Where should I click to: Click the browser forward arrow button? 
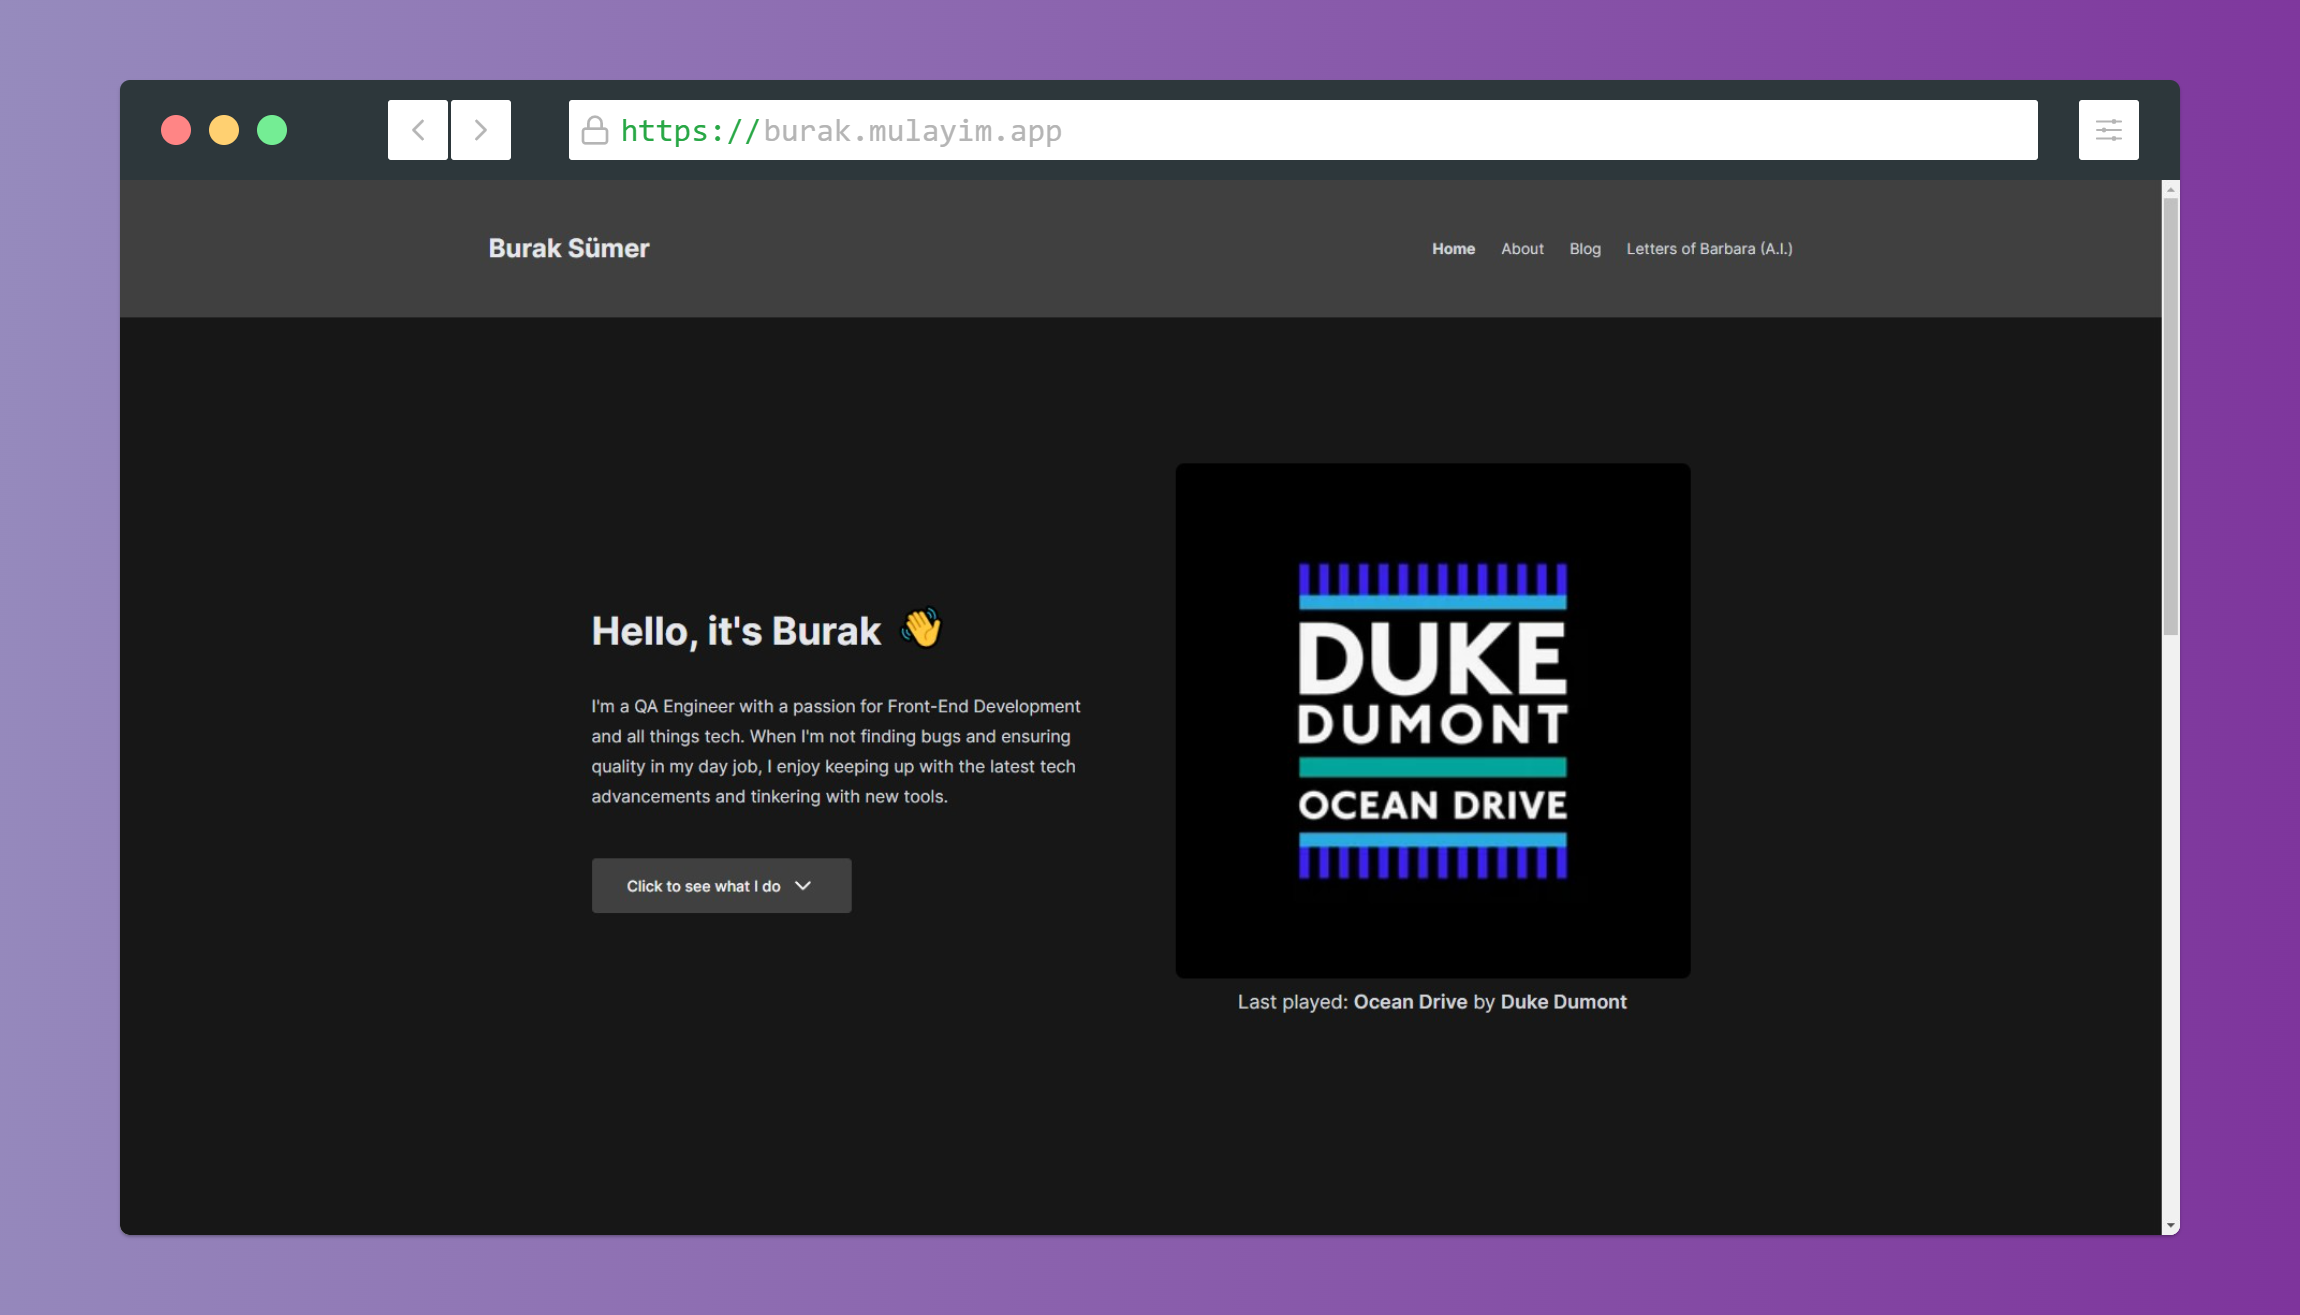pyautogui.click(x=481, y=130)
